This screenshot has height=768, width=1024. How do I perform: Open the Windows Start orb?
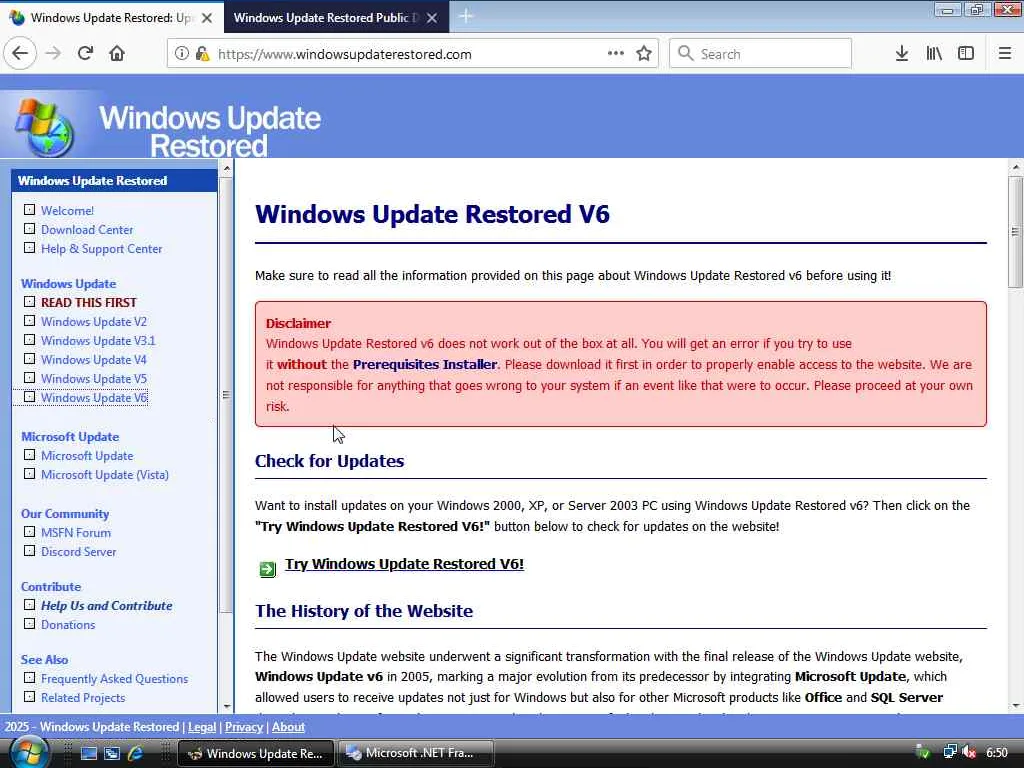point(28,752)
